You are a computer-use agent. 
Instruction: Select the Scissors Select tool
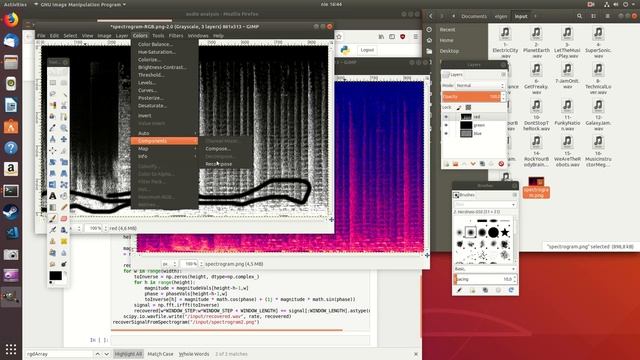tap(64, 105)
